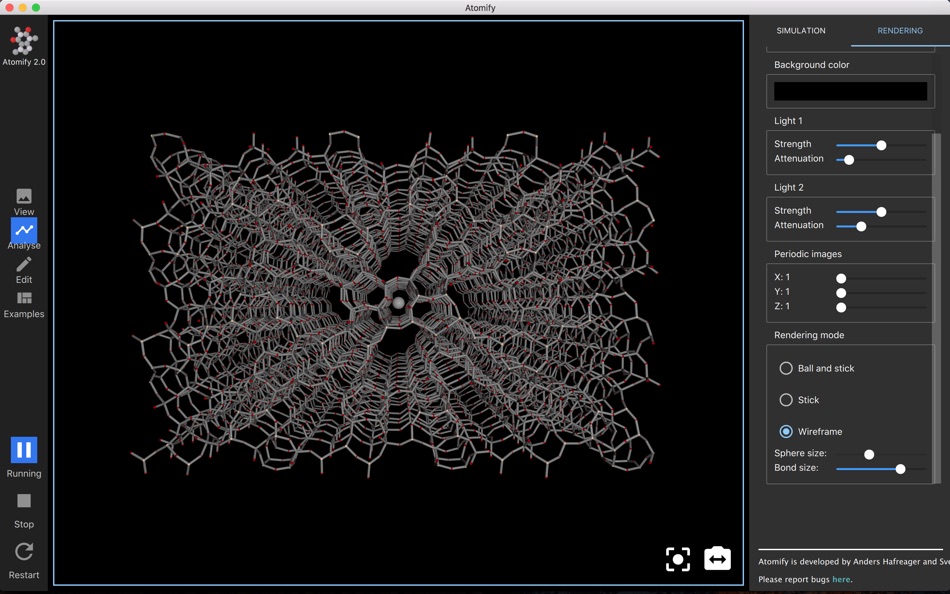The image size is (950, 594).
Task: Click the Atomify 2.0 logo icon
Action: click(x=24, y=41)
